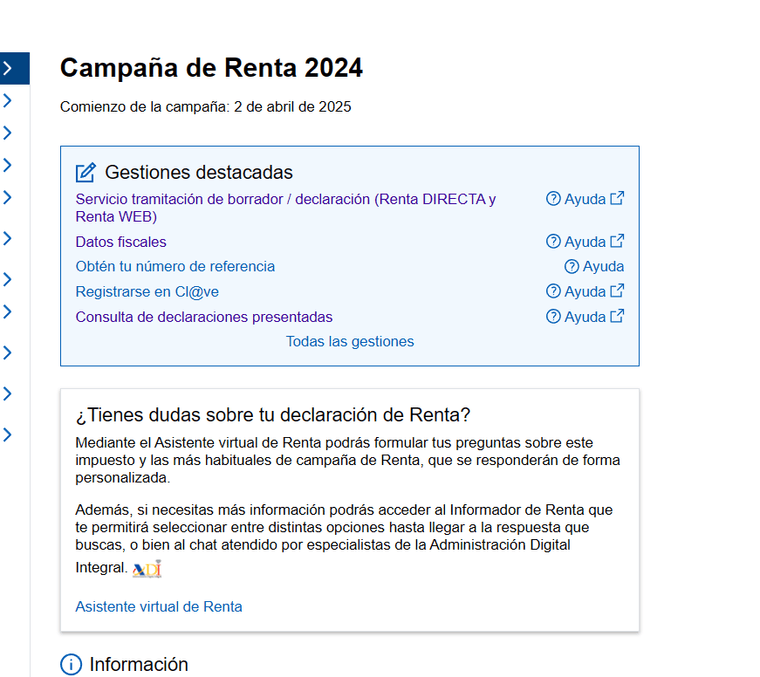Click the help question icon for número de referencia
Viewport: 760px width, 677px height.
click(x=571, y=267)
